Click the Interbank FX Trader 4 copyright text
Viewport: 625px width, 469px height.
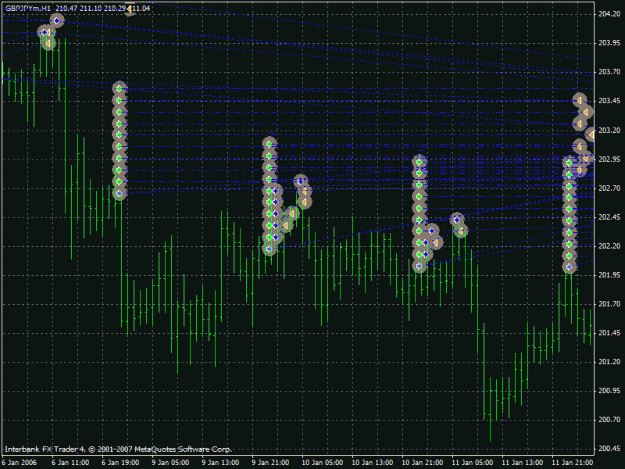click(118, 449)
